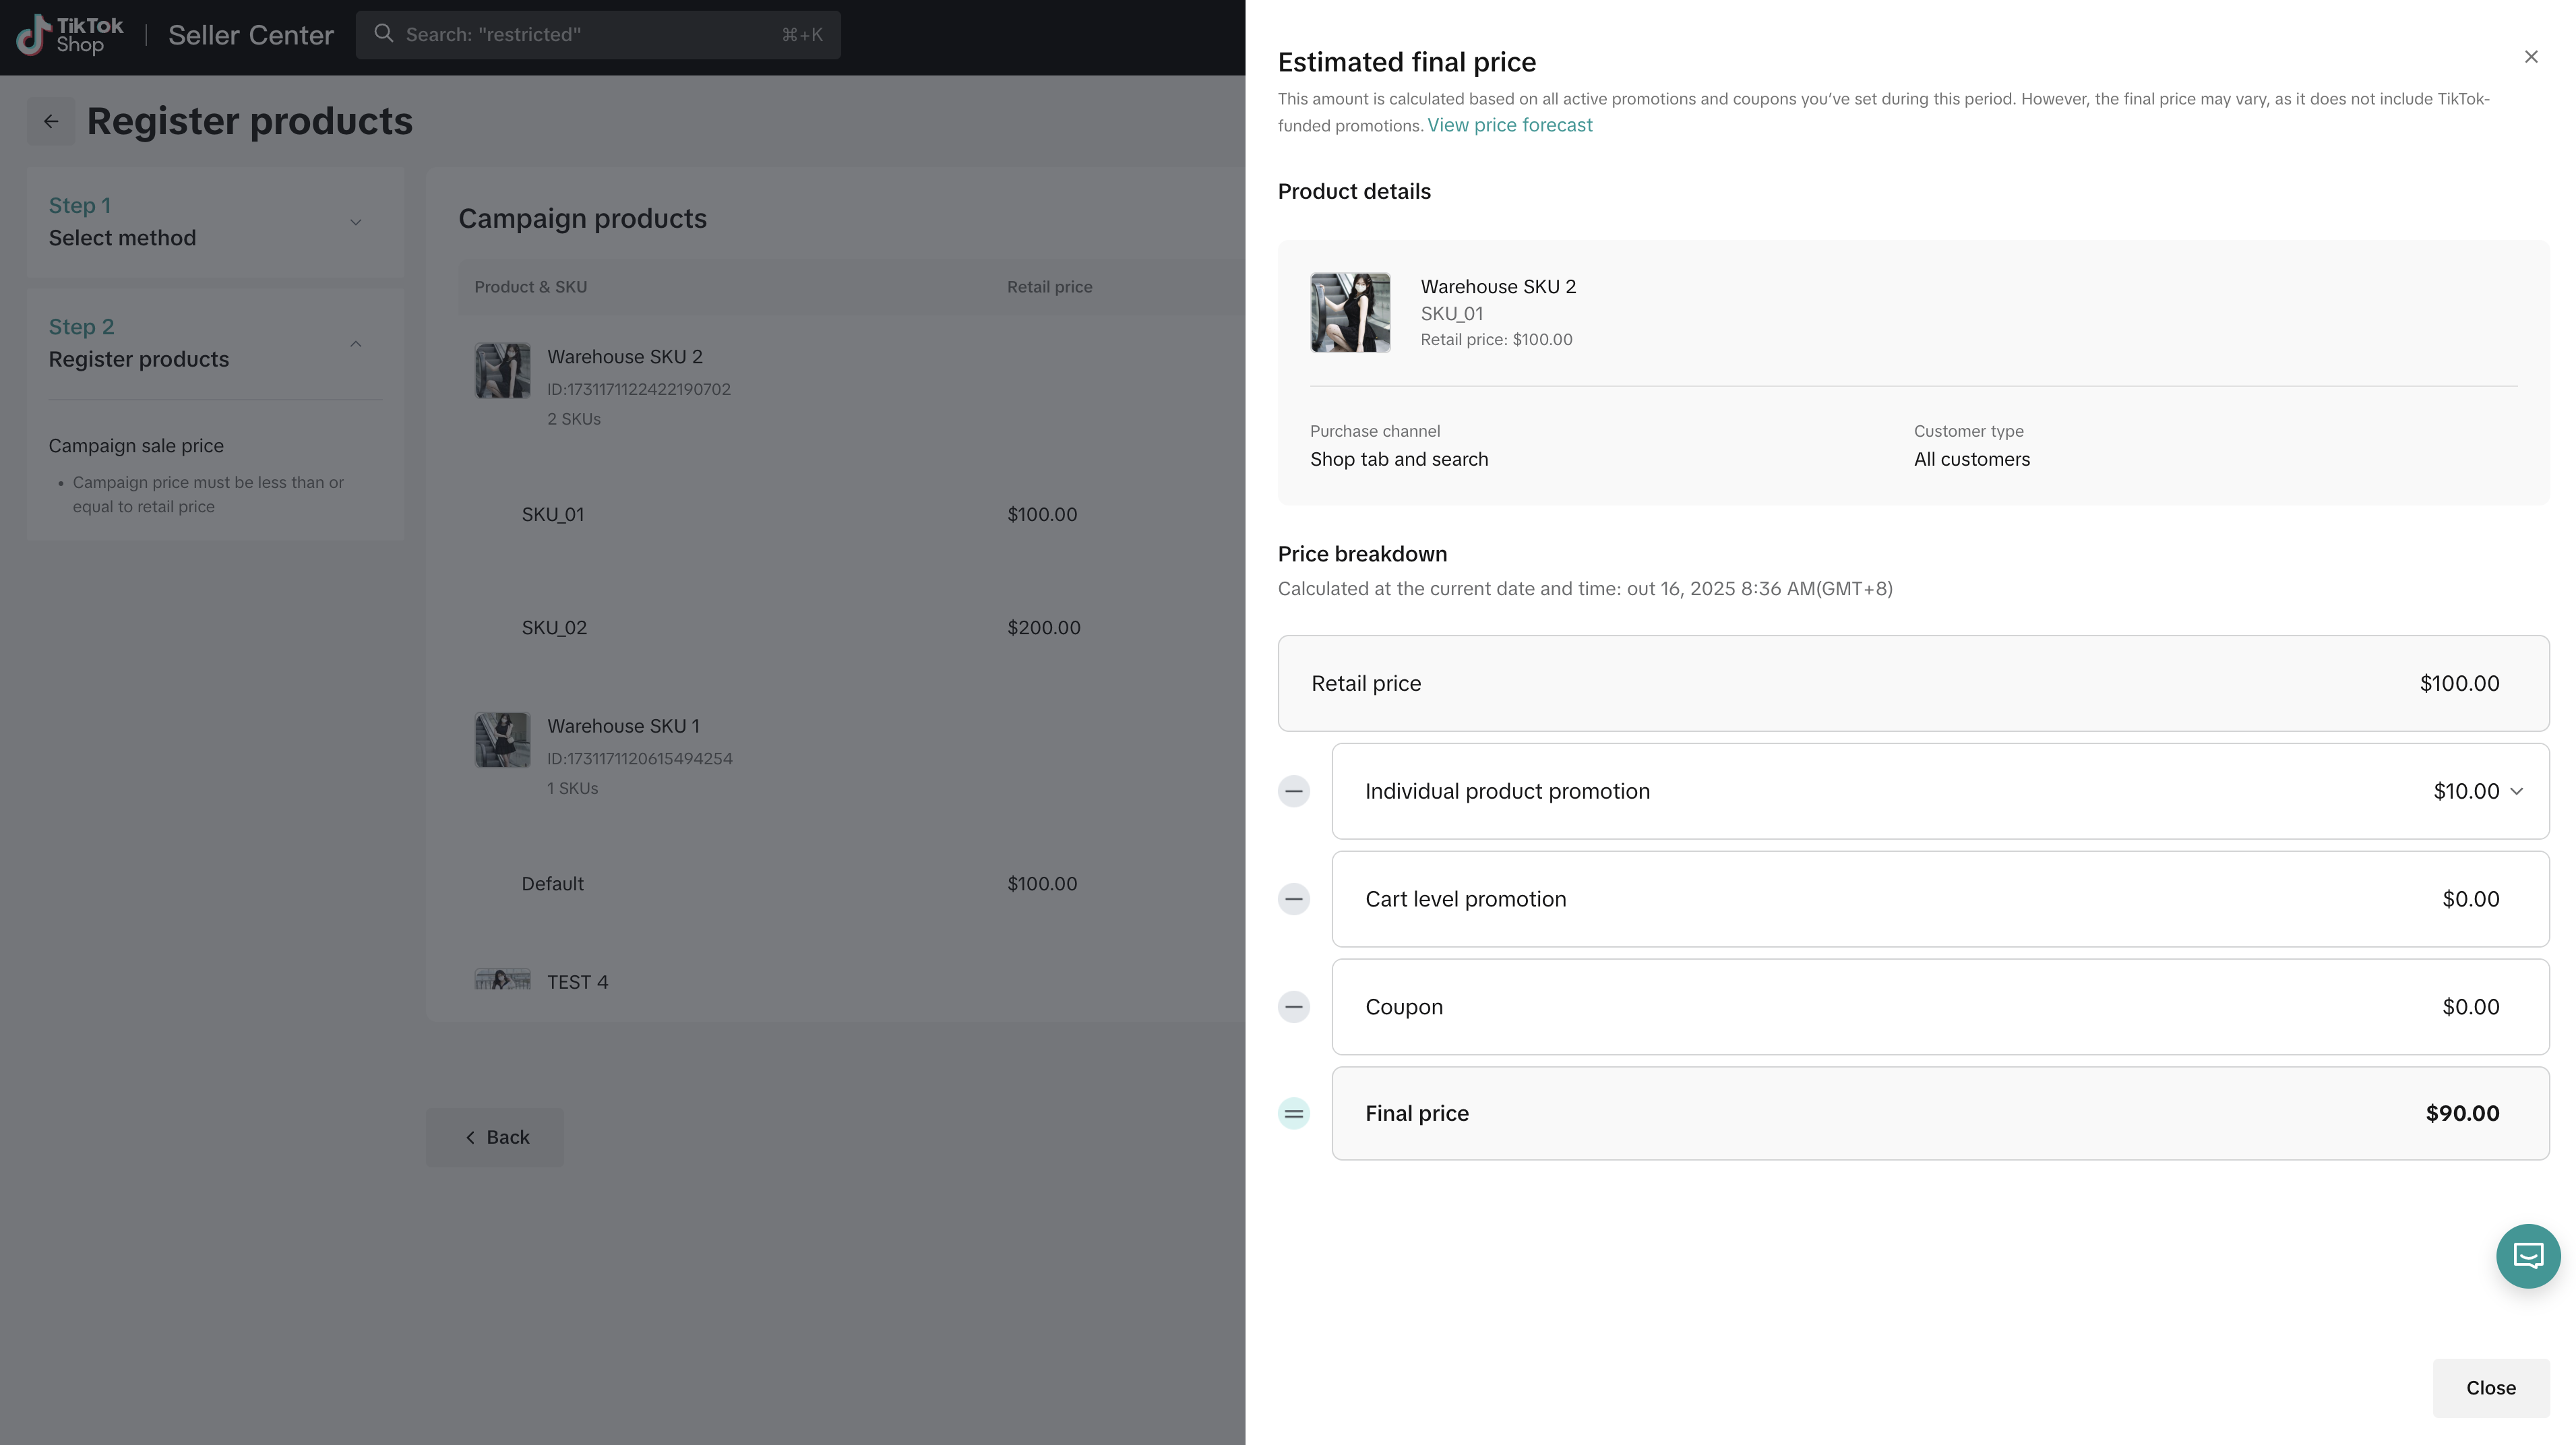Click the search magnifier icon
Screen dimensions: 2576x1445
pos(383,34)
